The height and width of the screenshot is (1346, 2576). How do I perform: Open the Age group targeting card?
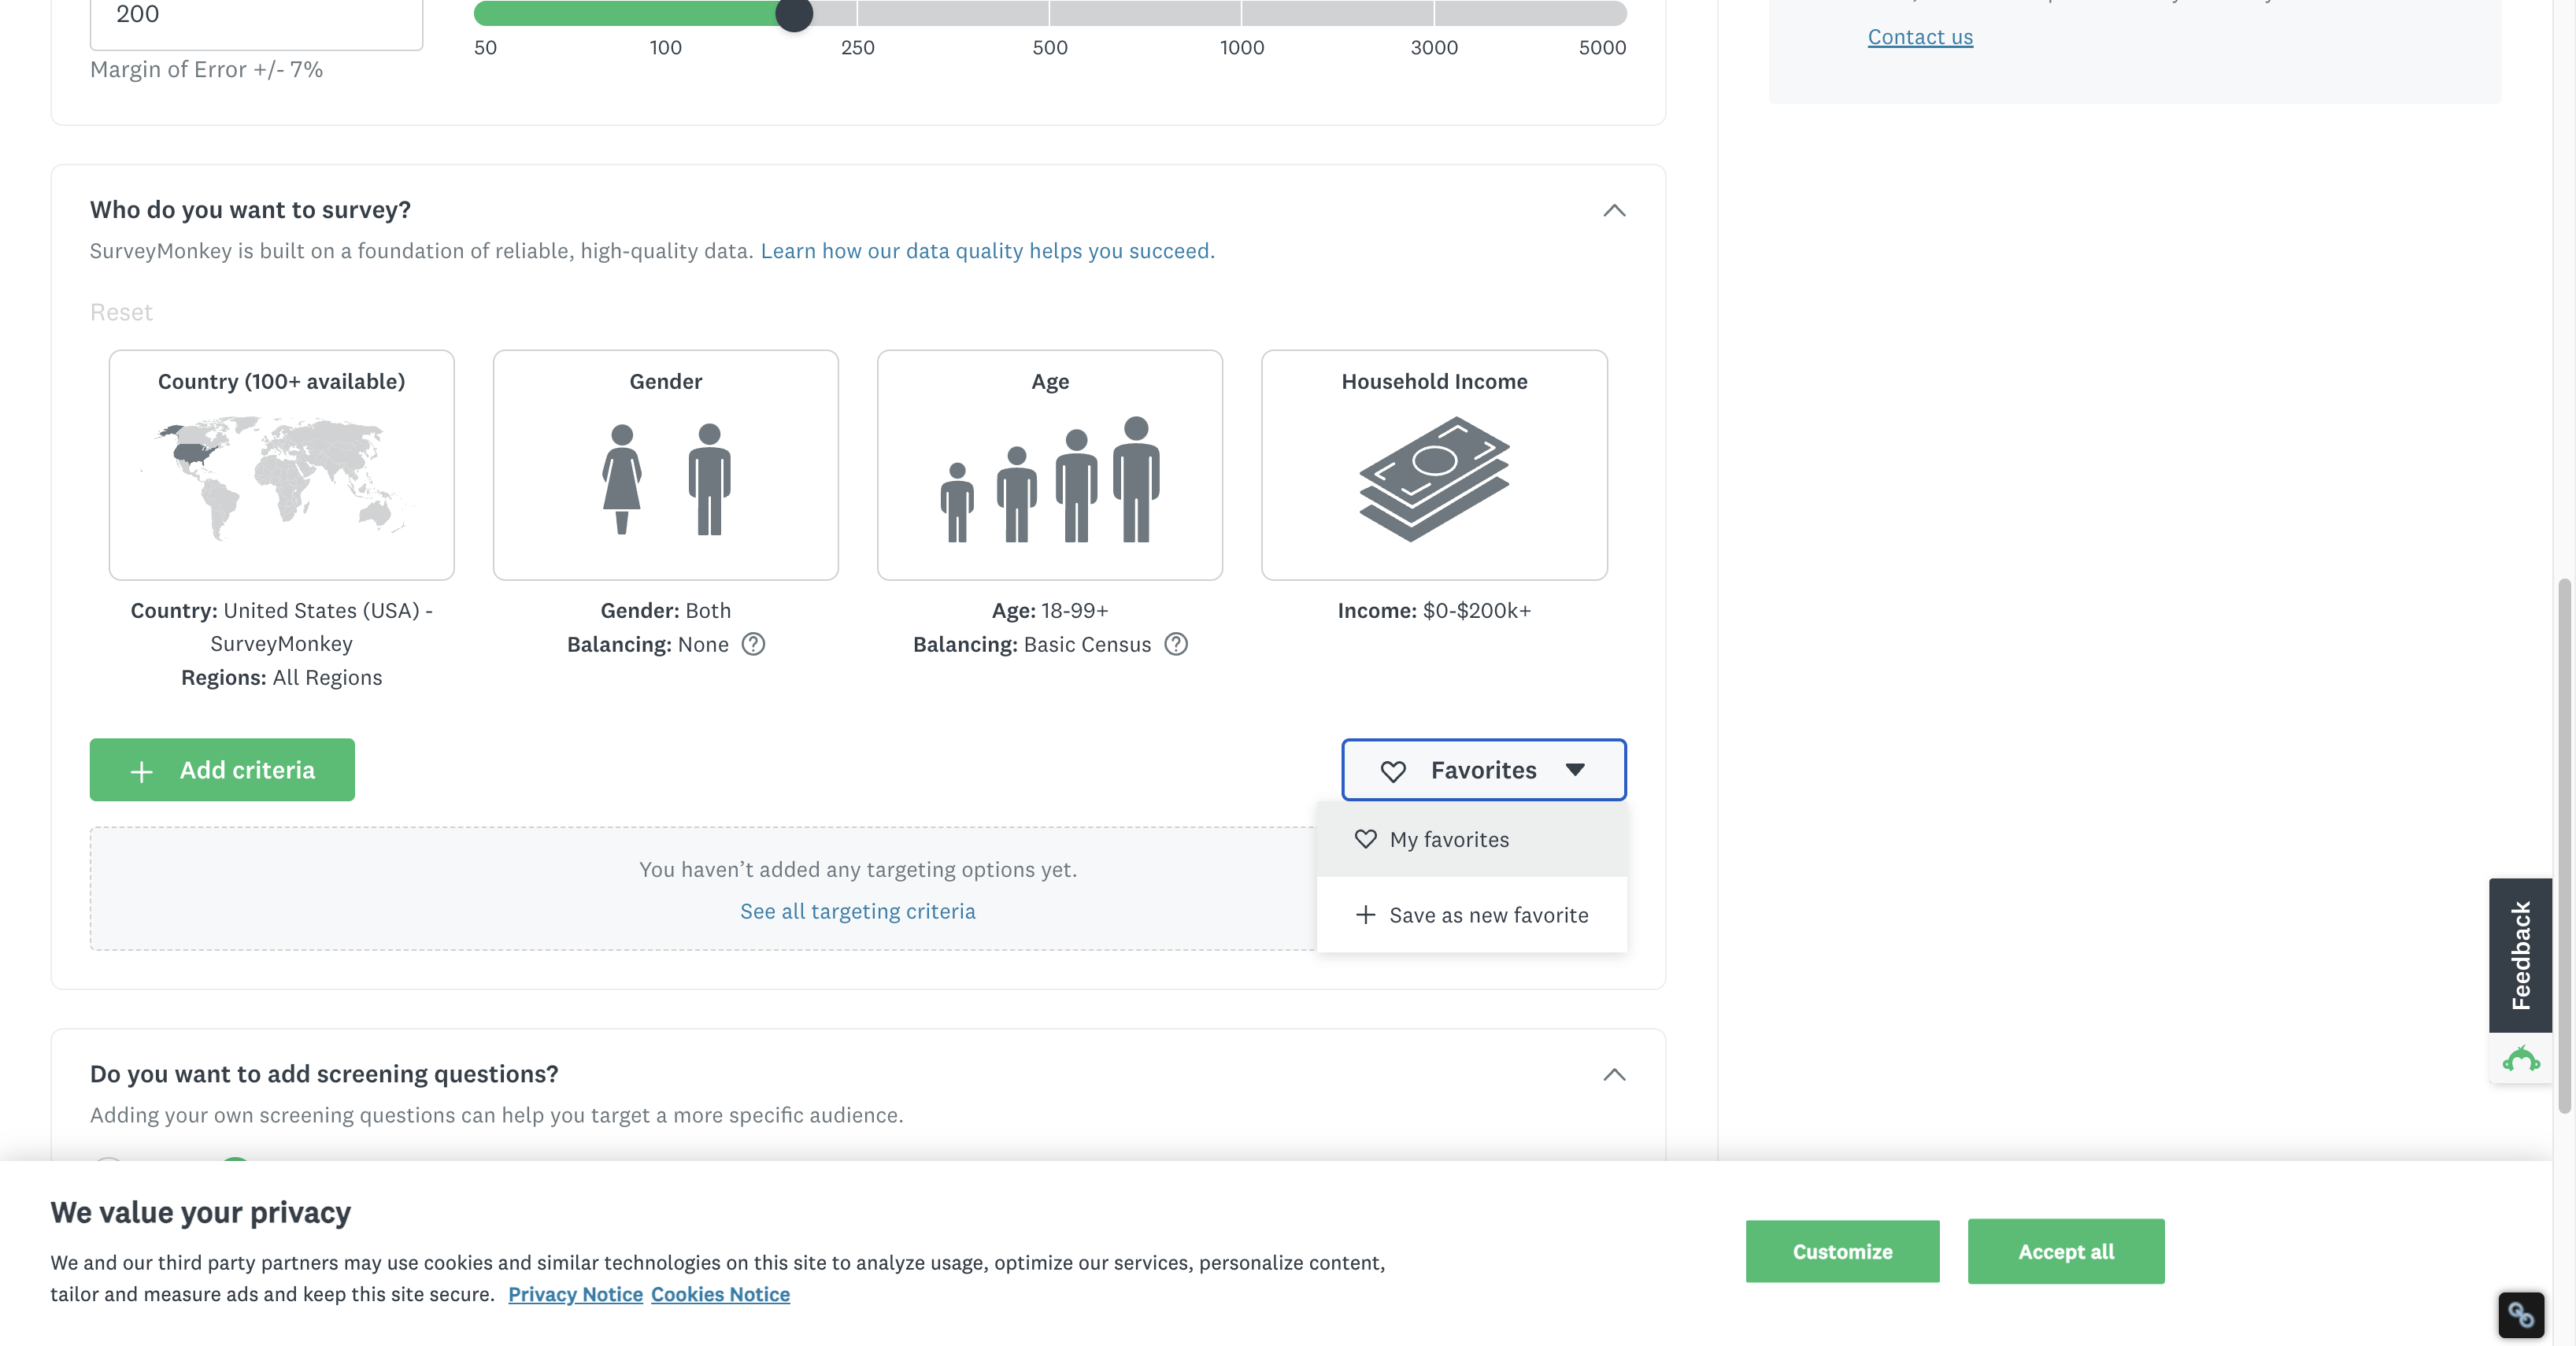[1049, 464]
